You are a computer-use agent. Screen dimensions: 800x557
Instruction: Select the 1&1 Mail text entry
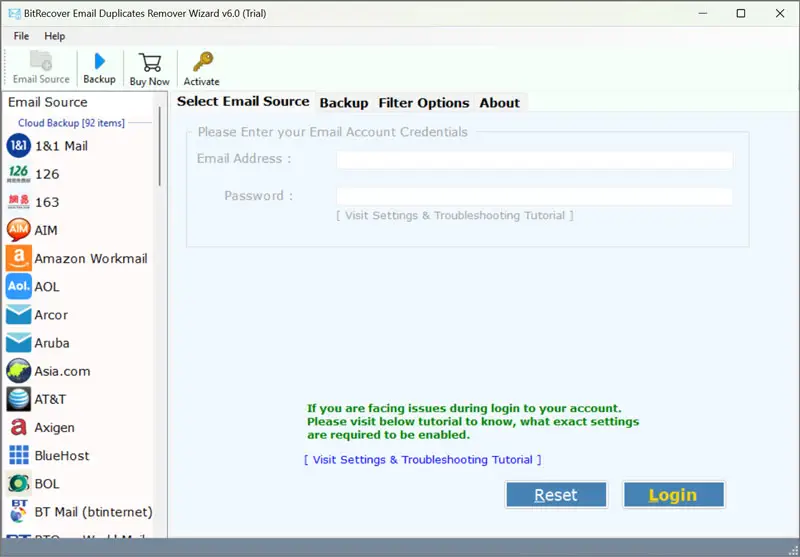[61, 146]
